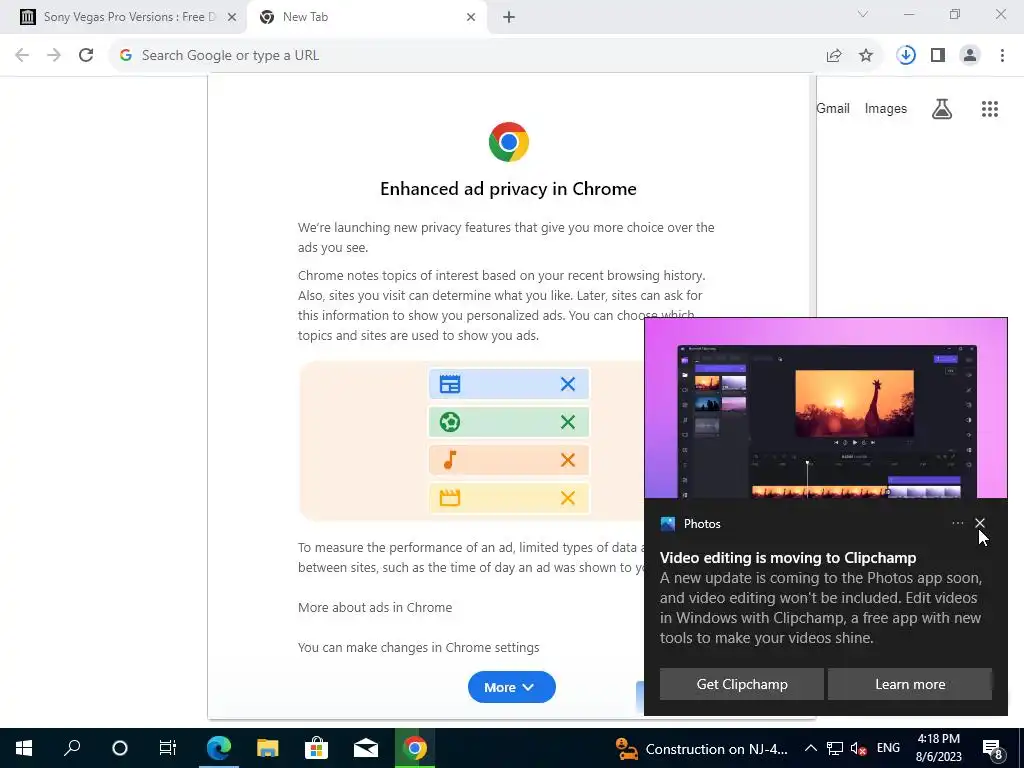Dismiss the Photos notification with X
The width and height of the screenshot is (1024, 768).
pyautogui.click(x=980, y=523)
